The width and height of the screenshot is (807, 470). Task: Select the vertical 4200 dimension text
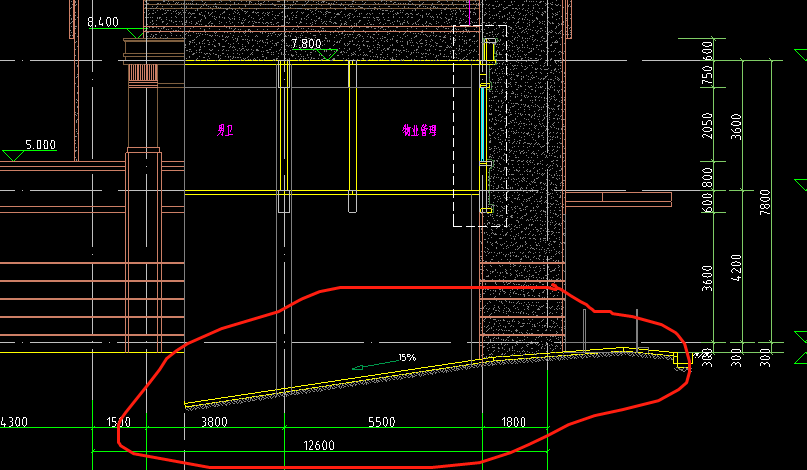tap(737, 270)
